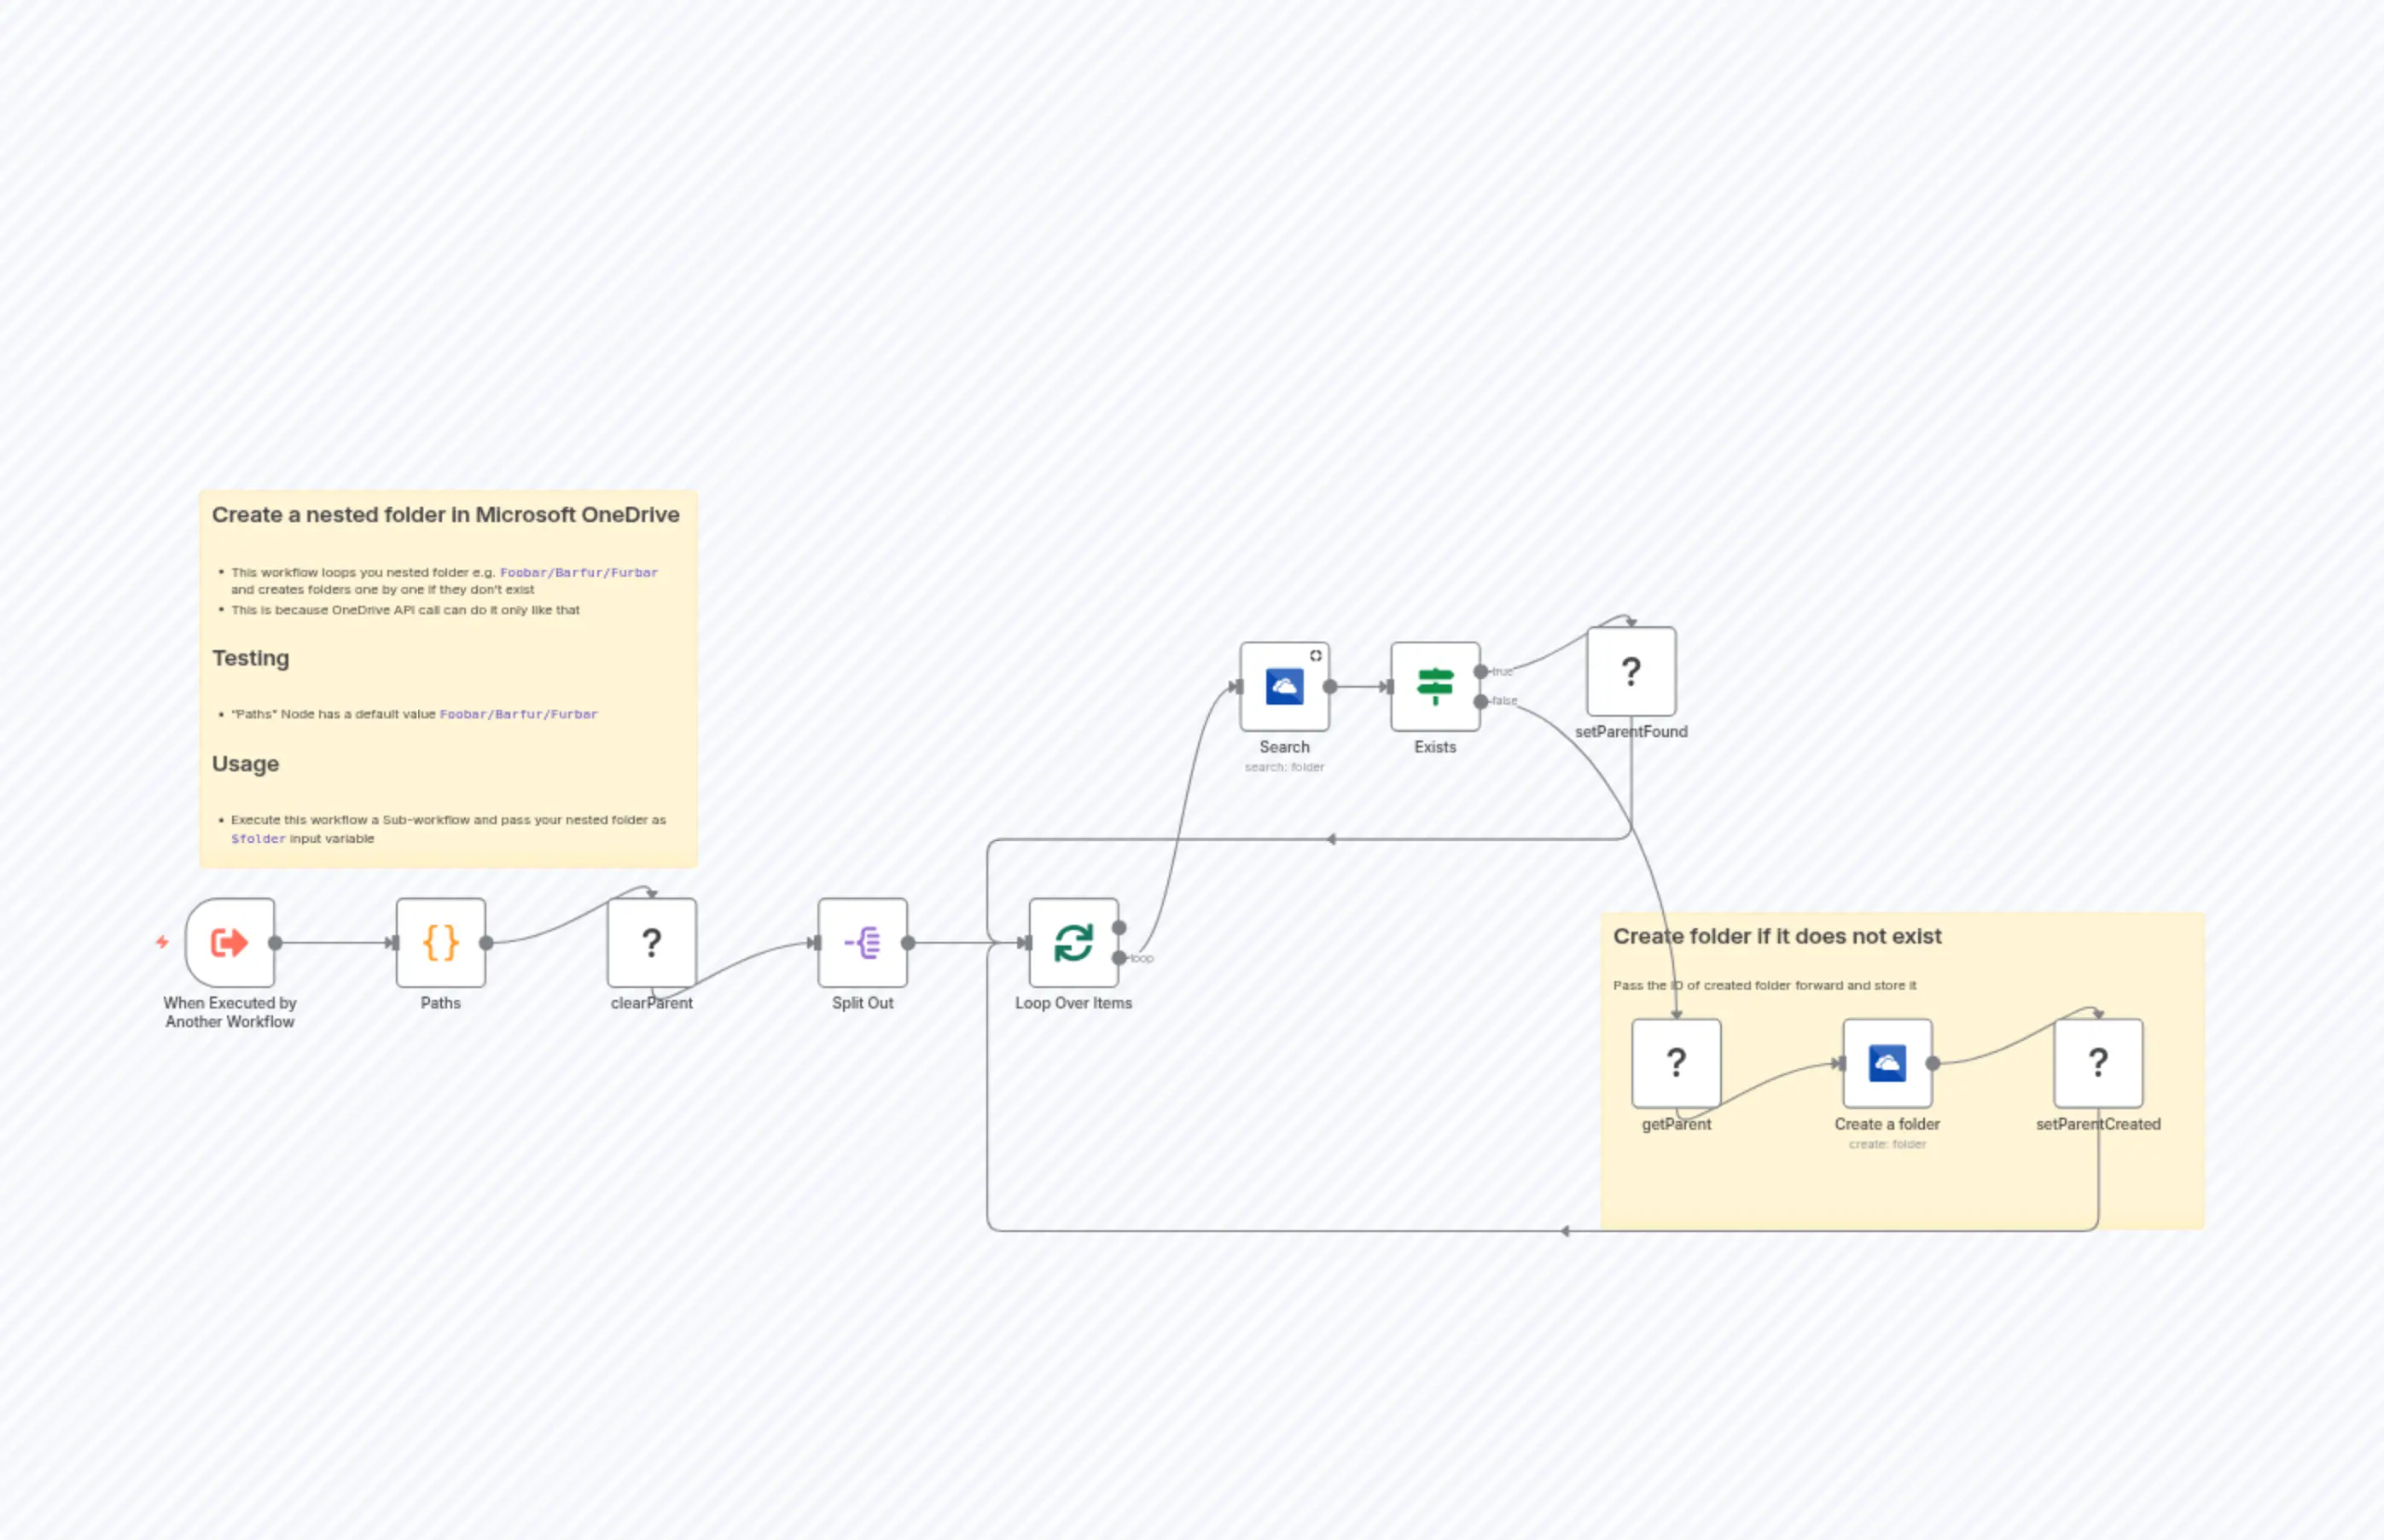Click the Foobar/Barfur/Furbar link in the note
This screenshot has height=1540, width=2384.
click(578, 572)
